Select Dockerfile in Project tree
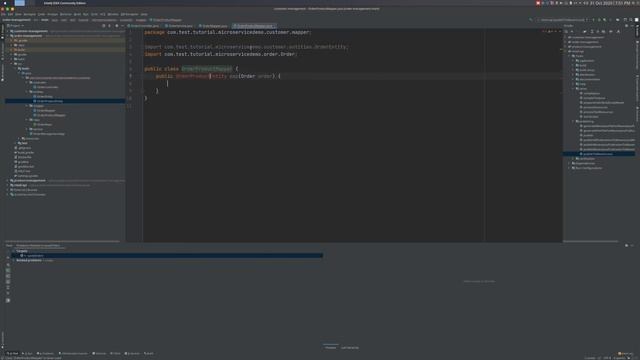The image size is (640, 360). (24, 157)
